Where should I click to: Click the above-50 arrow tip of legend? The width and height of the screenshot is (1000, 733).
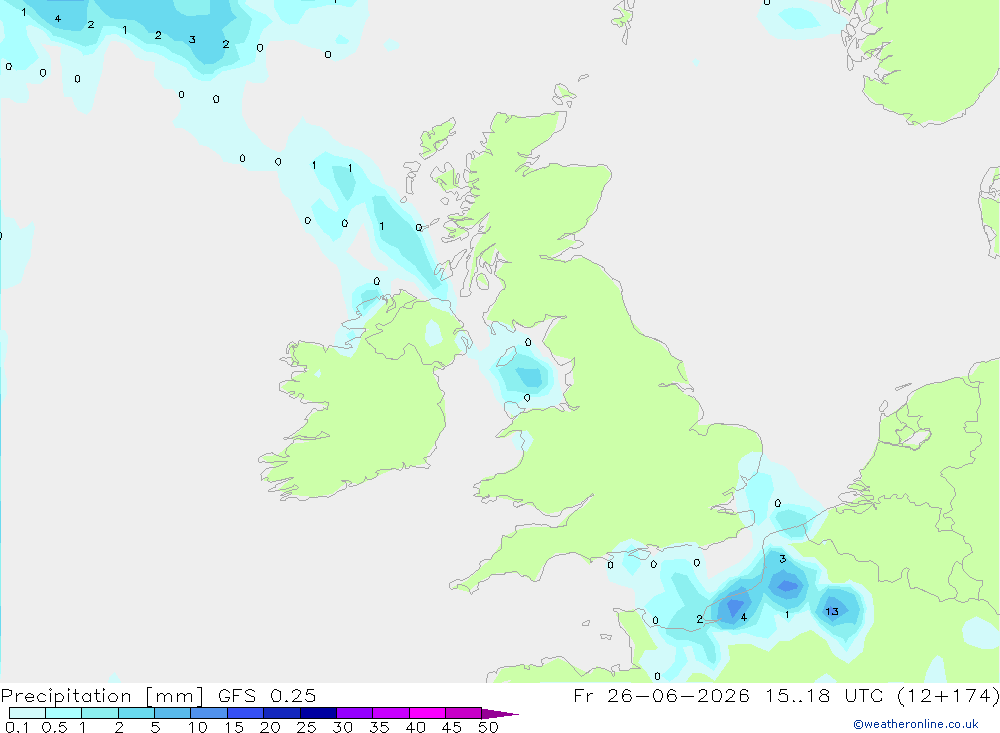[x=499, y=714]
